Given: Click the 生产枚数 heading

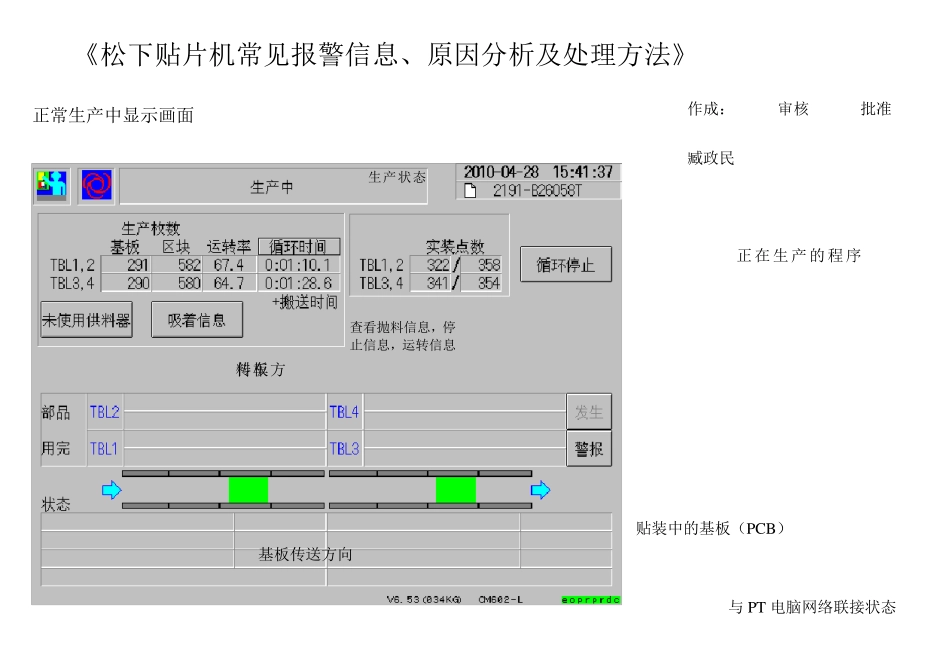Looking at the screenshot, I should [151, 228].
